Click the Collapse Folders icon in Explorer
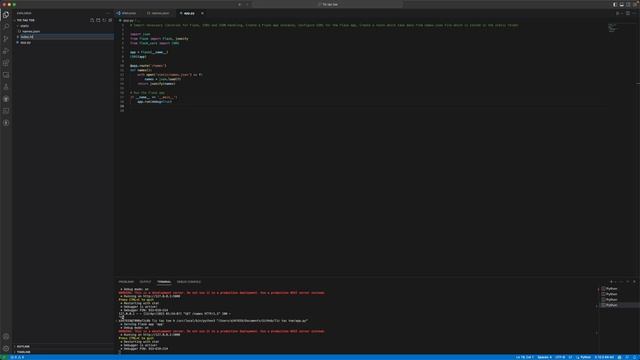The height and width of the screenshot is (360, 640). (110, 20)
